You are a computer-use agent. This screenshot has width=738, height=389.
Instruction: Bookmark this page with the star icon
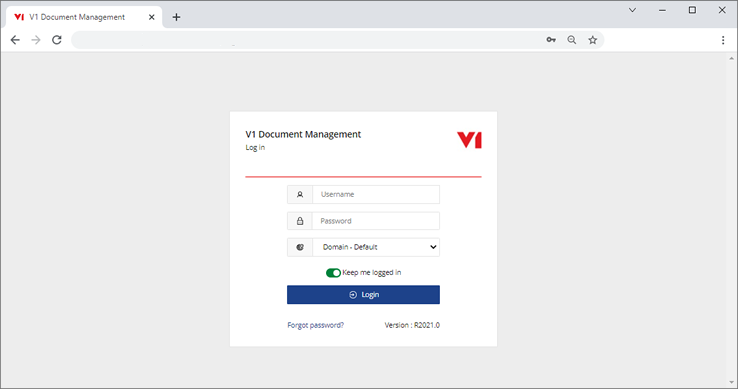click(x=593, y=40)
